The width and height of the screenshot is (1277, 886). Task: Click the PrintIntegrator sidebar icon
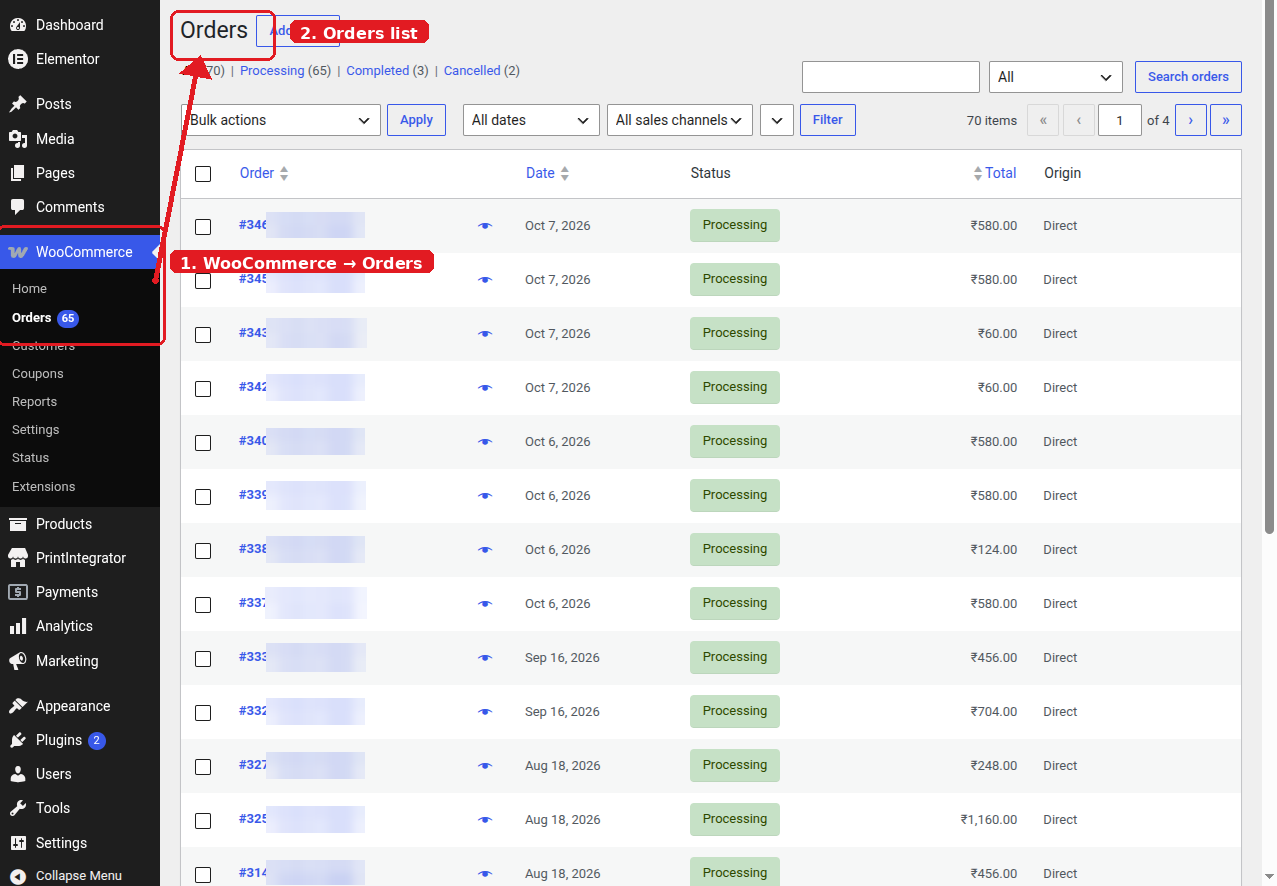click(18, 558)
